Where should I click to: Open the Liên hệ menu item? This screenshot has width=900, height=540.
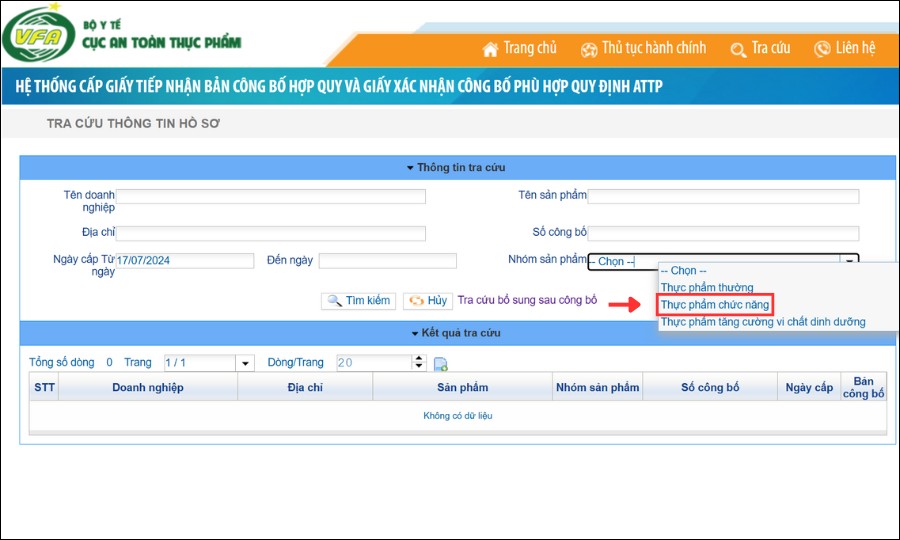coord(855,48)
